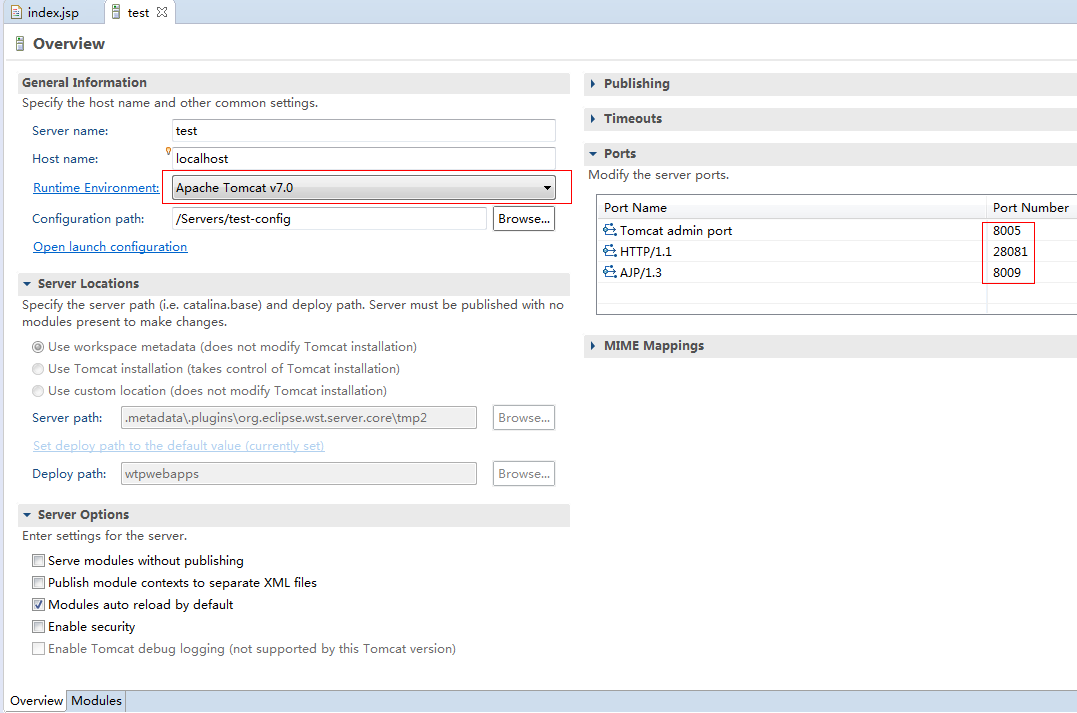Collapse the Server Options section

[x=27, y=514]
